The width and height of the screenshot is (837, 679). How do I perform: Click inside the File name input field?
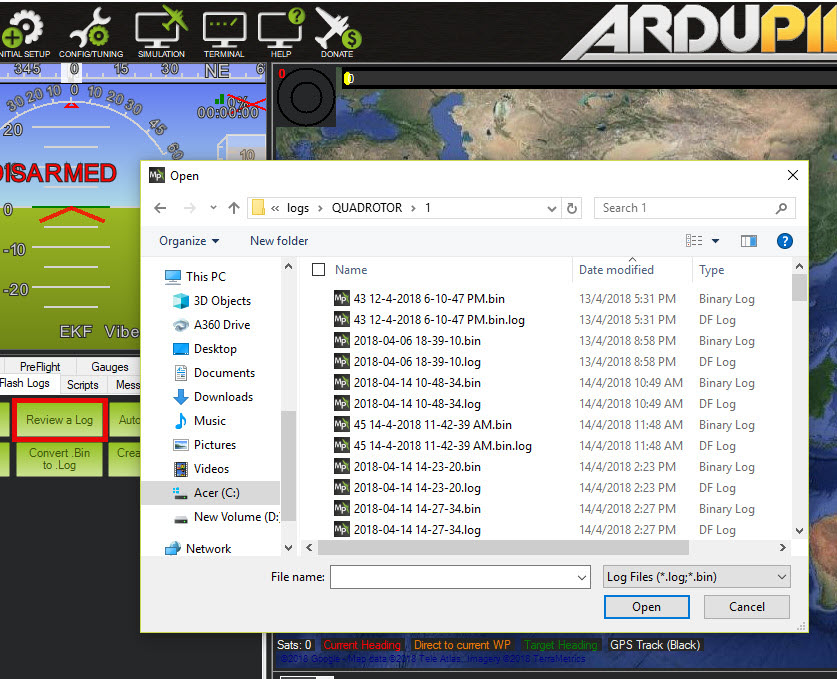(x=450, y=577)
